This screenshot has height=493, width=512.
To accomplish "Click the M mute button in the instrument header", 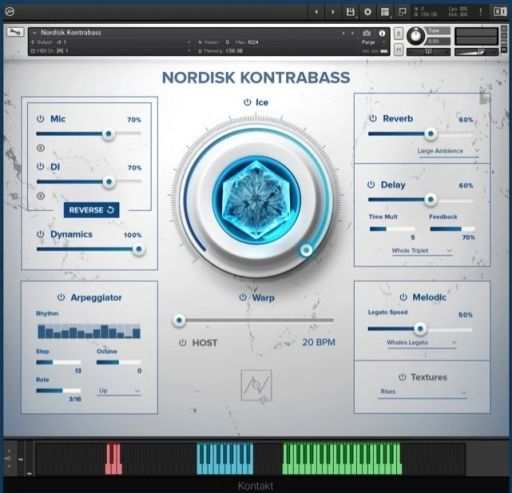I will click(x=399, y=50).
